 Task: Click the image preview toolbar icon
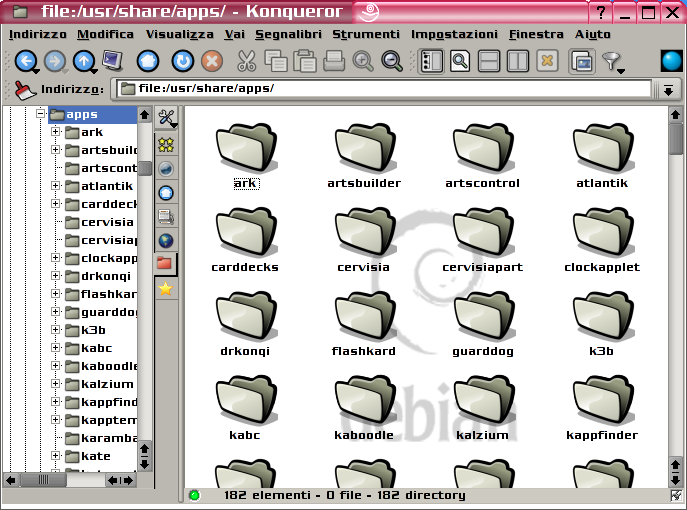[x=582, y=61]
